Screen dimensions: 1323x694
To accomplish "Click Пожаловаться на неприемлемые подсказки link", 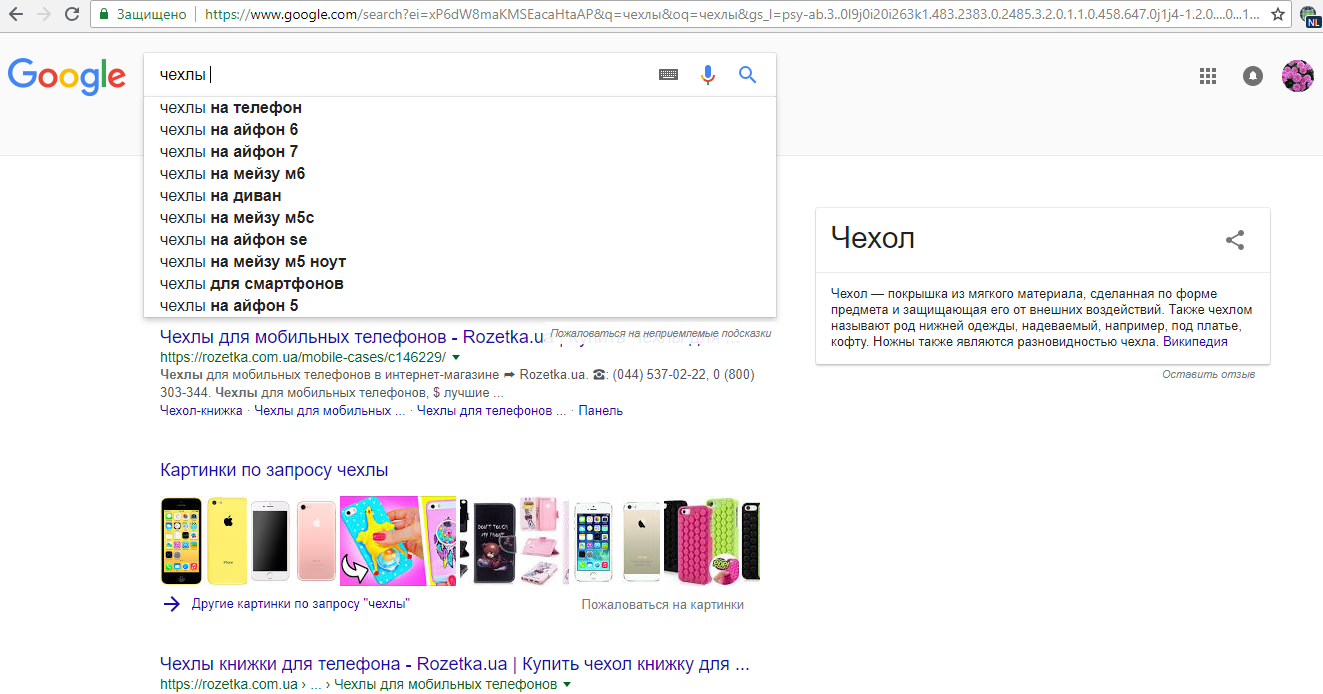I will coord(661,333).
